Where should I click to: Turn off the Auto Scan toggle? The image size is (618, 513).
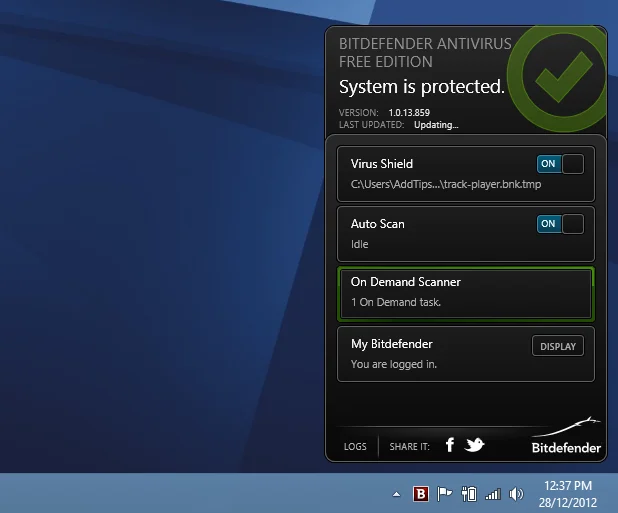point(560,224)
